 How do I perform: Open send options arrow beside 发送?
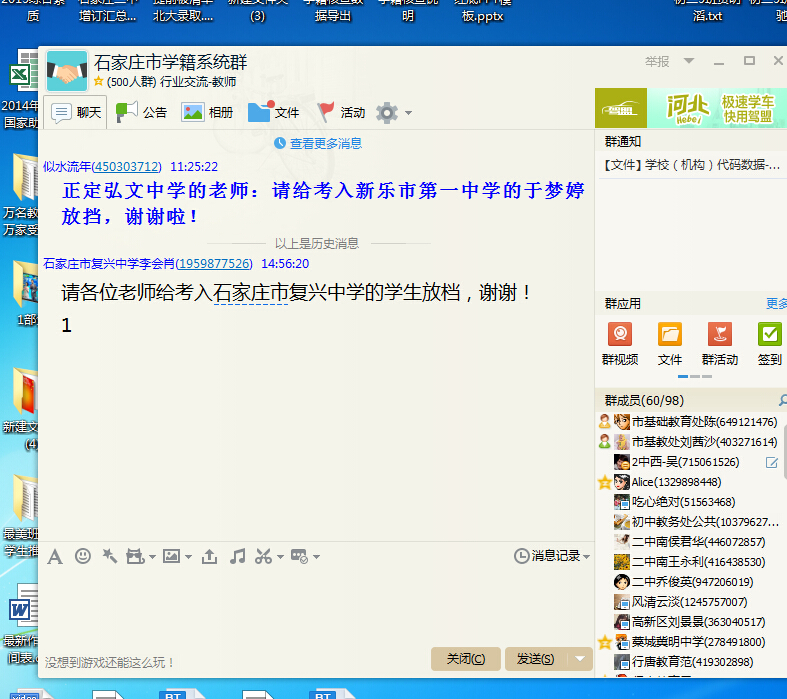(580, 659)
